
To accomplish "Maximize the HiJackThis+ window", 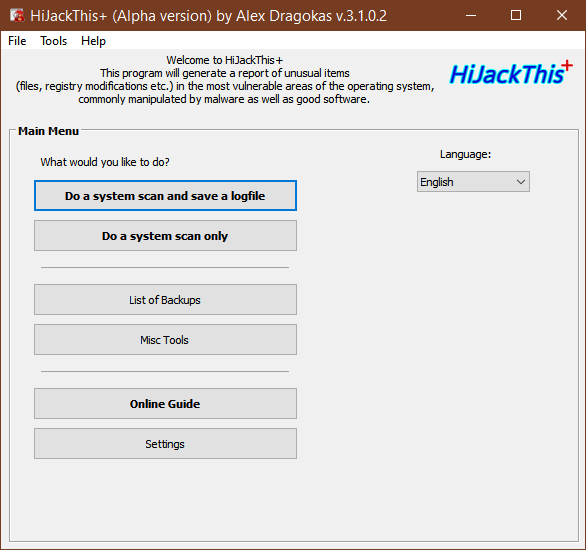I will click(516, 15).
